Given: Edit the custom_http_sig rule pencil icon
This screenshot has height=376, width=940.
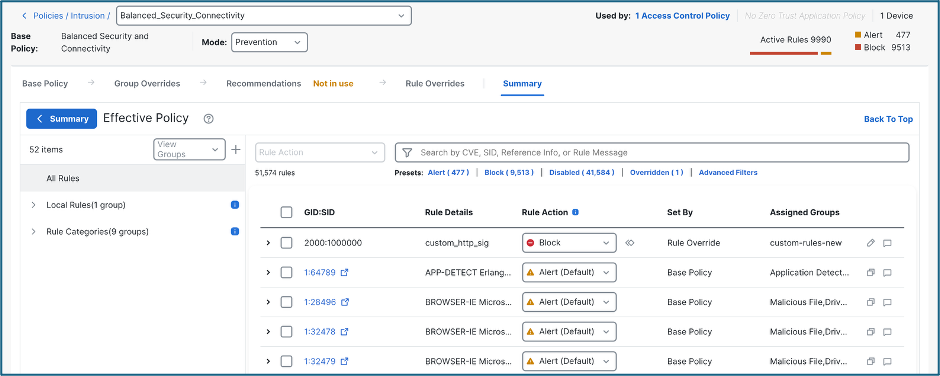Looking at the screenshot, I should tap(871, 243).
